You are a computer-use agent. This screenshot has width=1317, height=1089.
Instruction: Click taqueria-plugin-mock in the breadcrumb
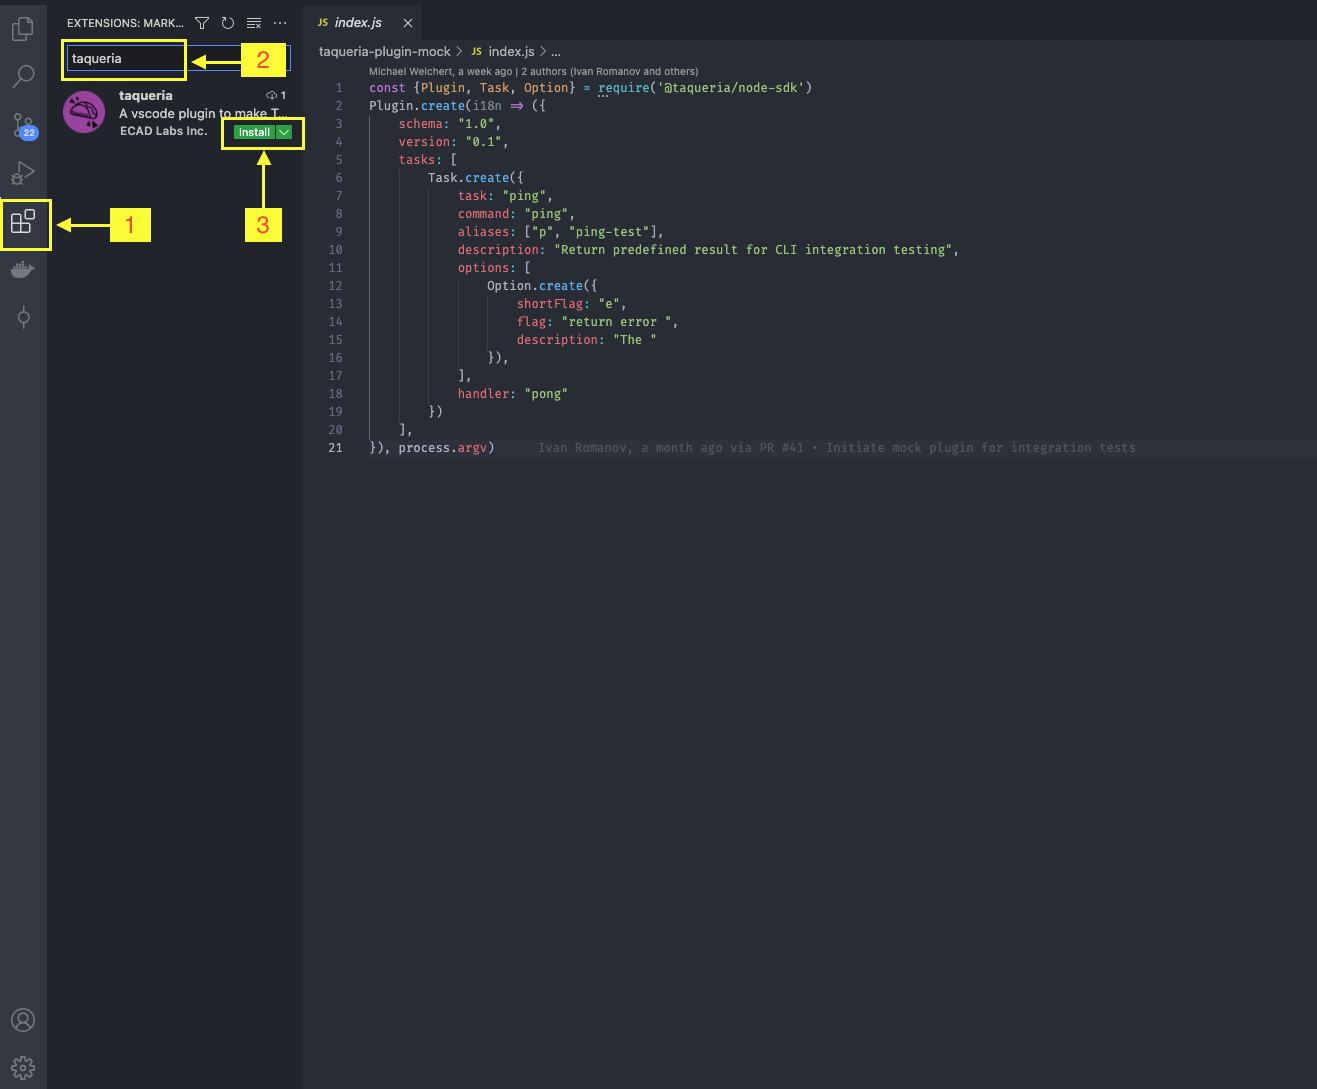[384, 51]
